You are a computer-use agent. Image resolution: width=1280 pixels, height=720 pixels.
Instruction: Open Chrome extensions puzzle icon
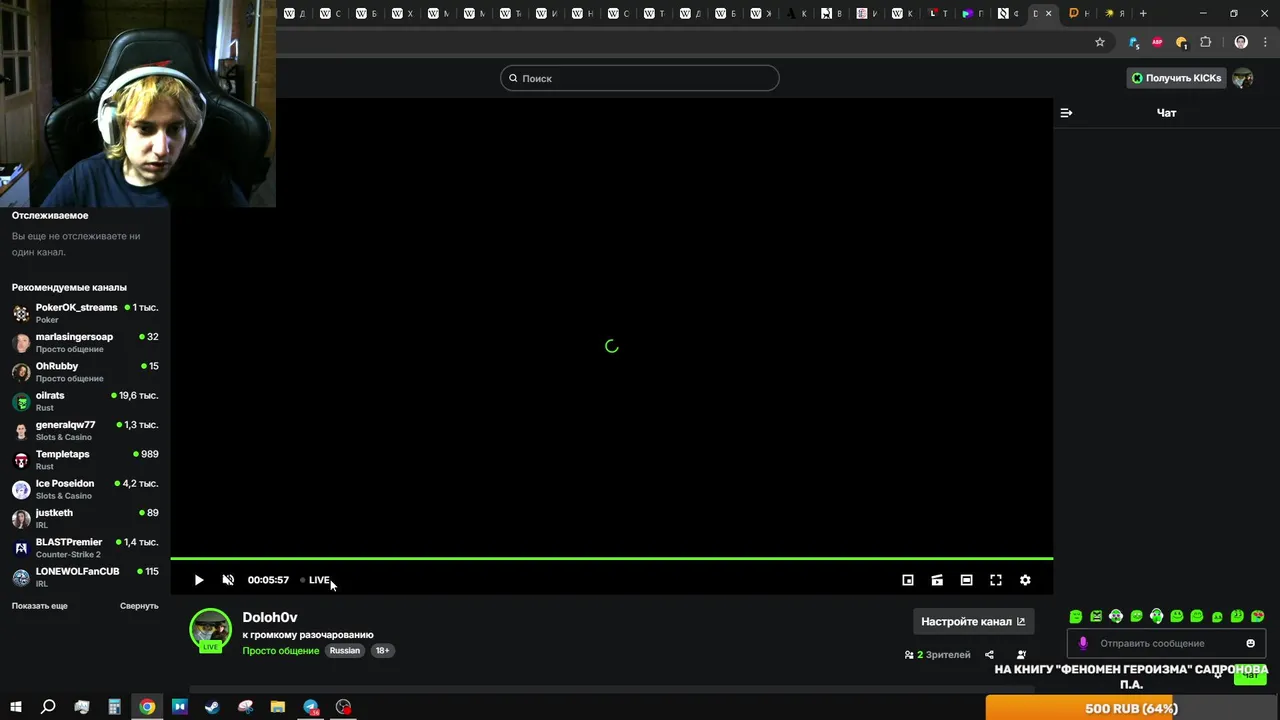(x=1205, y=42)
